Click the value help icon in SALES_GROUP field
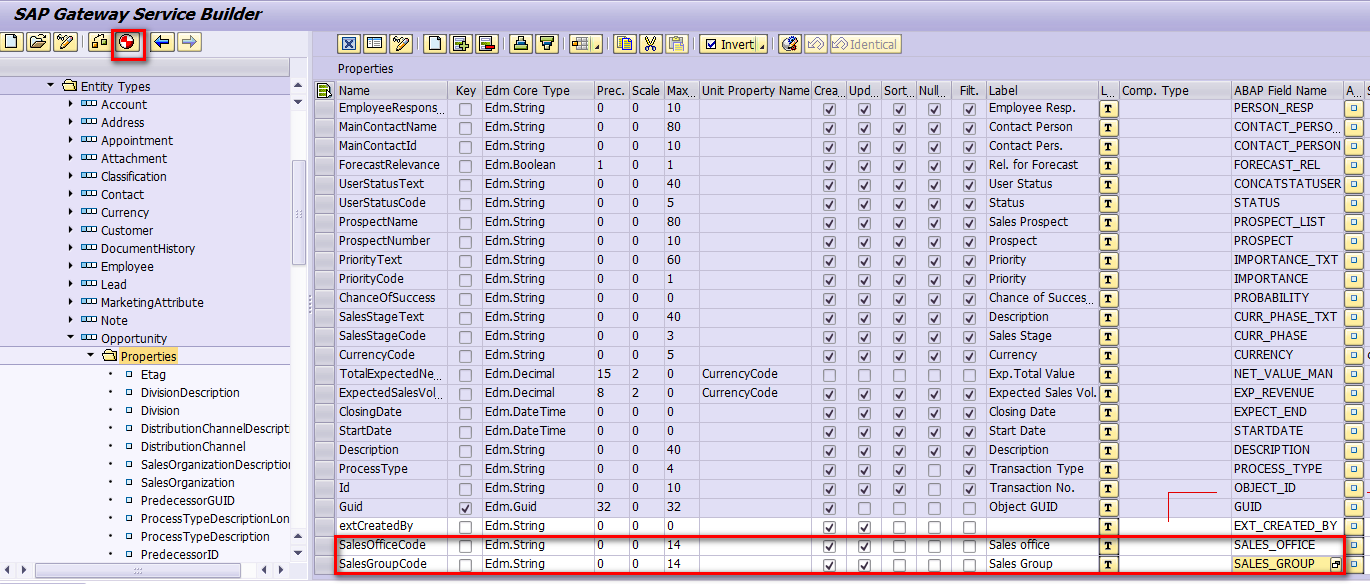Viewport: 1370px width, 584px height. [1335, 564]
